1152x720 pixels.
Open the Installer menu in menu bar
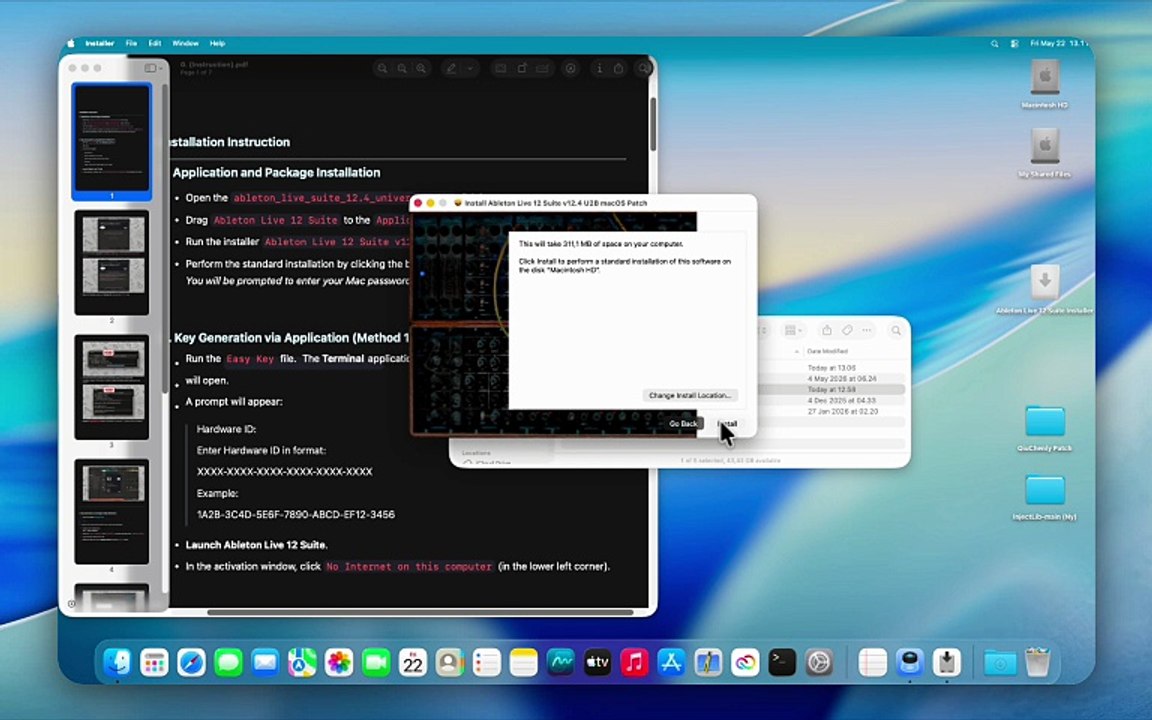[x=100, y=43]
